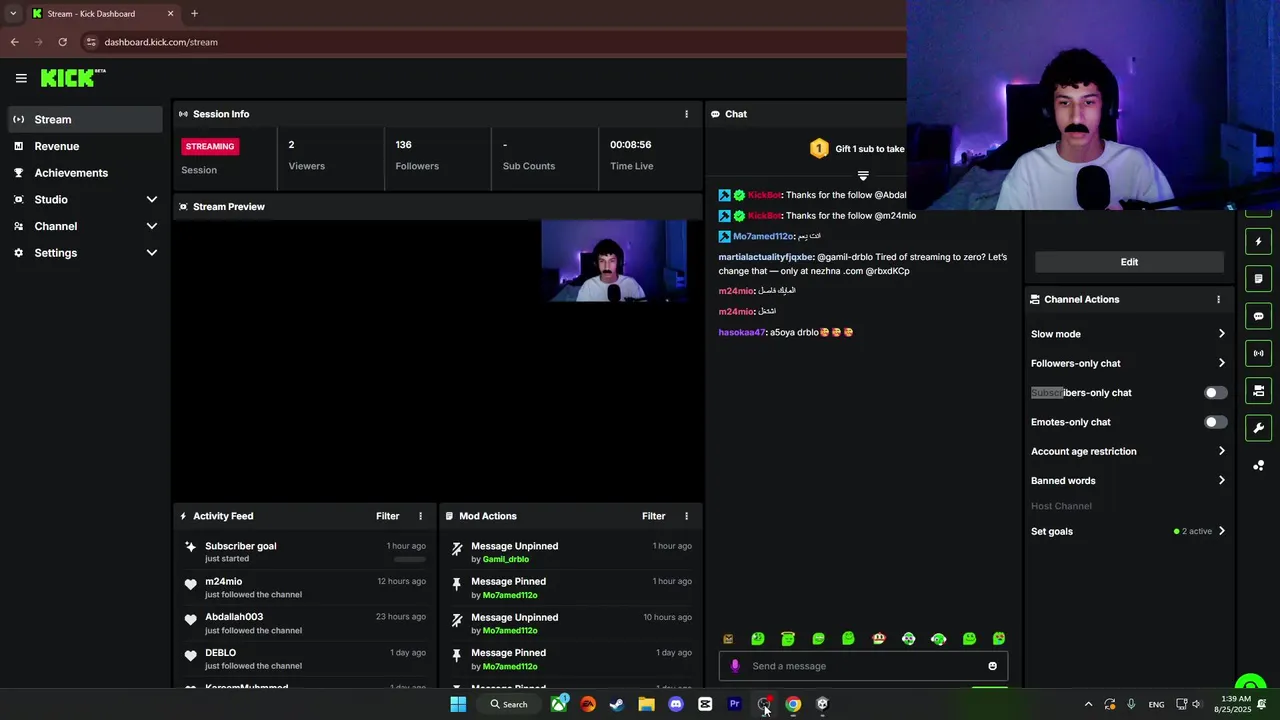The width and height of the screenshot is (1280, 720).
Task: Go to Achievements in the sidebar
Action: point(84,173)
